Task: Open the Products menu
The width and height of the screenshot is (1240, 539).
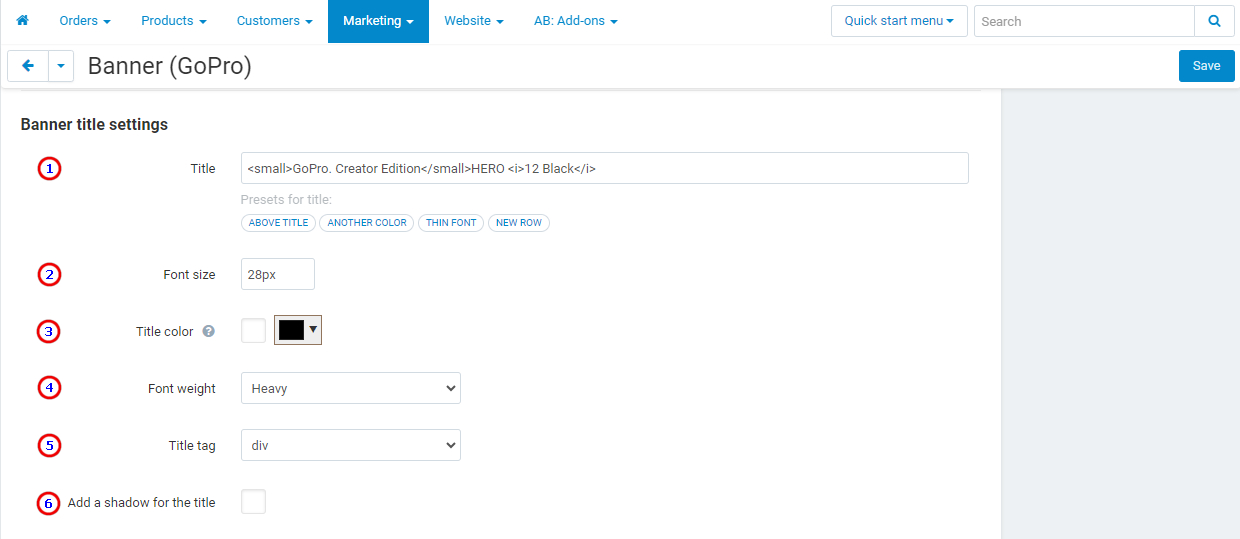Action: pyautogui.click(x=173, y=21)
